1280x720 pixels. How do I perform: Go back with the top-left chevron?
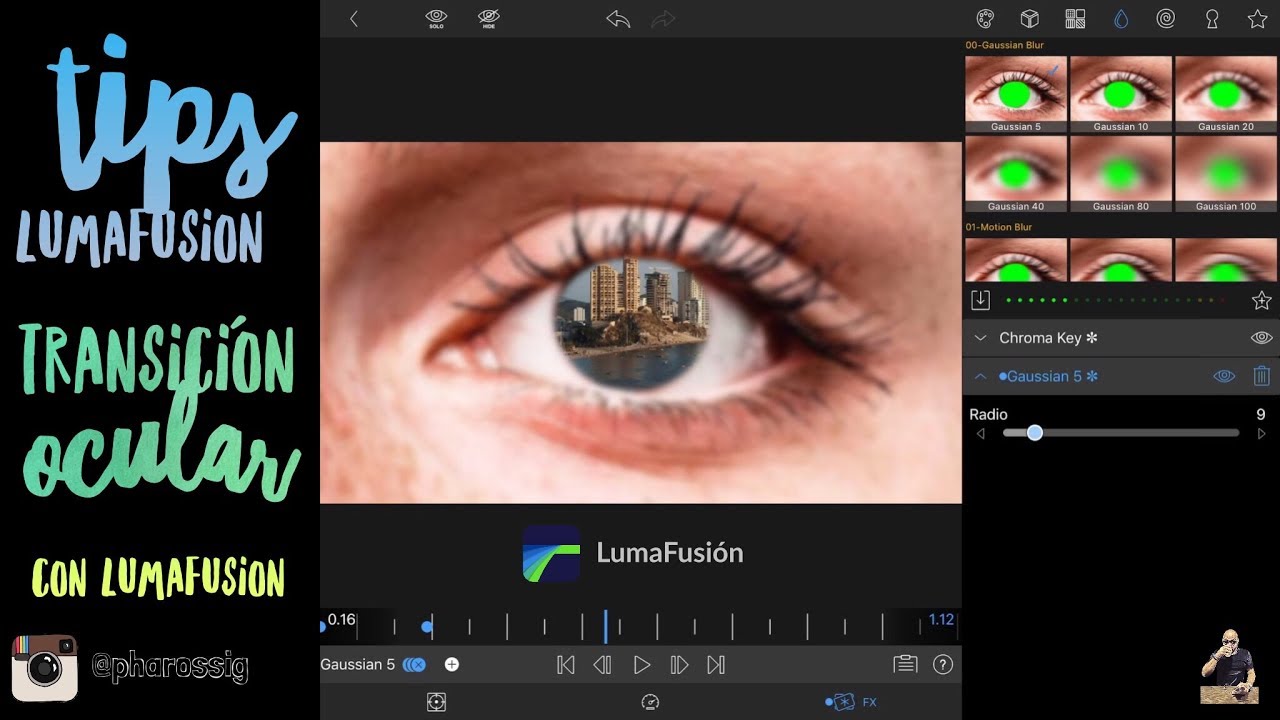point(353,19)
